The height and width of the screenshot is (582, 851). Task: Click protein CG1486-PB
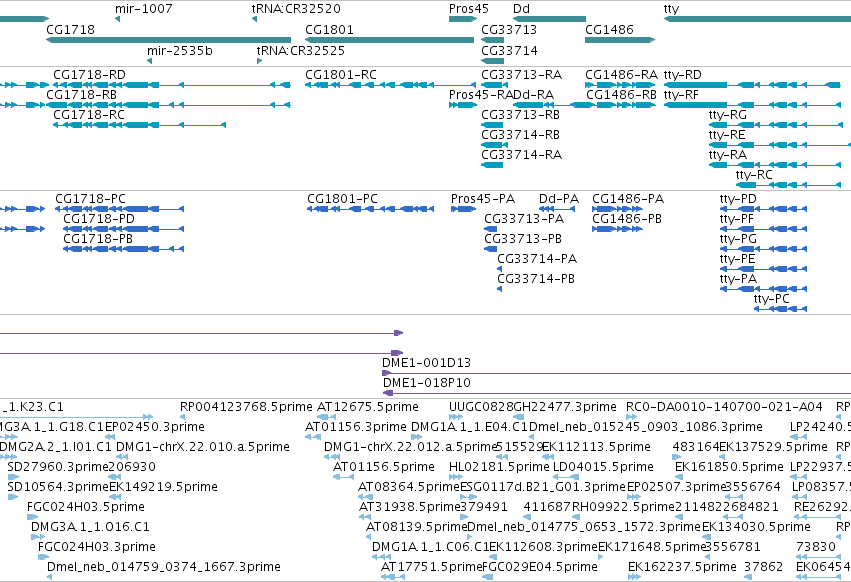pyautogui.click(x=618, y=229)
